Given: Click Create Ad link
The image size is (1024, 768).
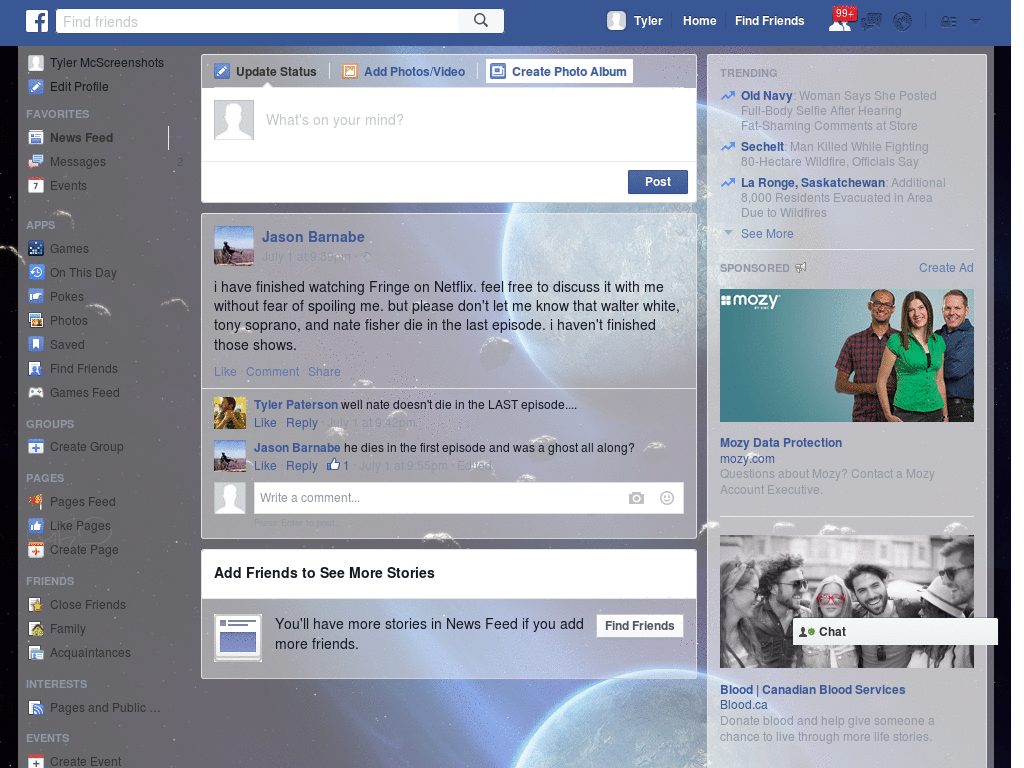Looking at the screenshot, I should (946, 268).
